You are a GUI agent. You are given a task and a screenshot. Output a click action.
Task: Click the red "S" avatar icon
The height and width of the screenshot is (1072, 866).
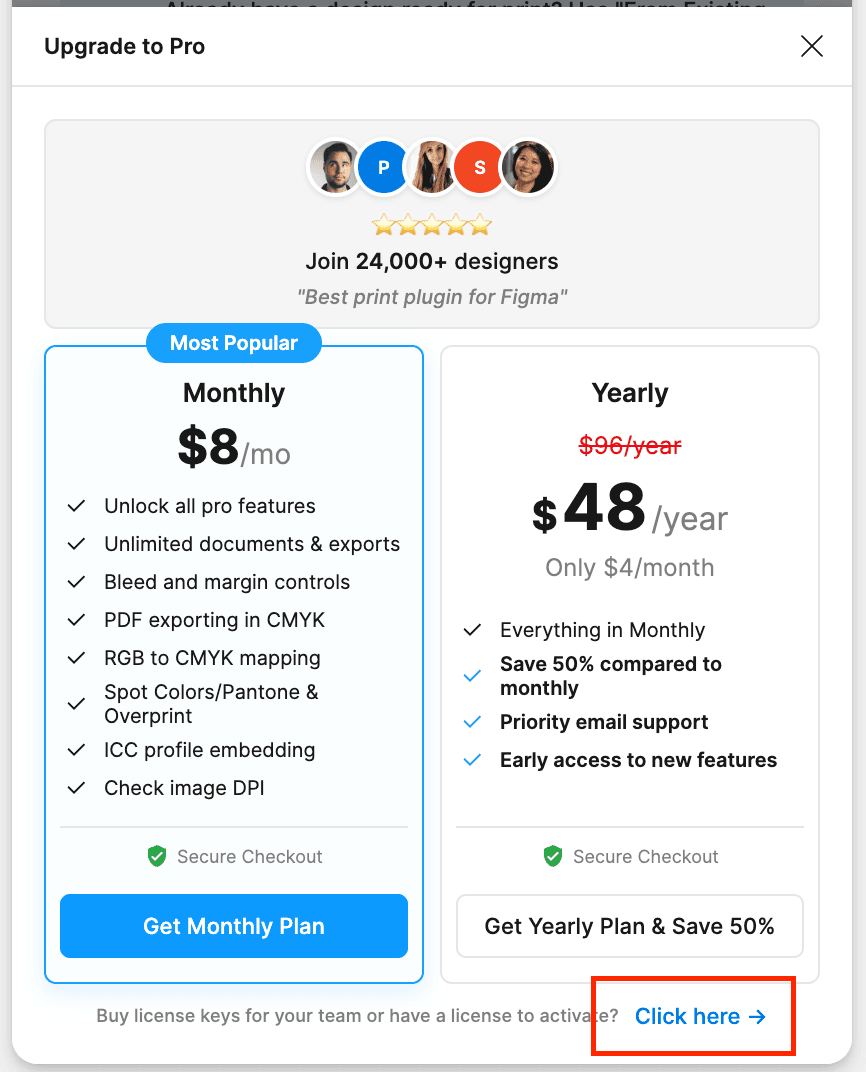click(479, 167)
